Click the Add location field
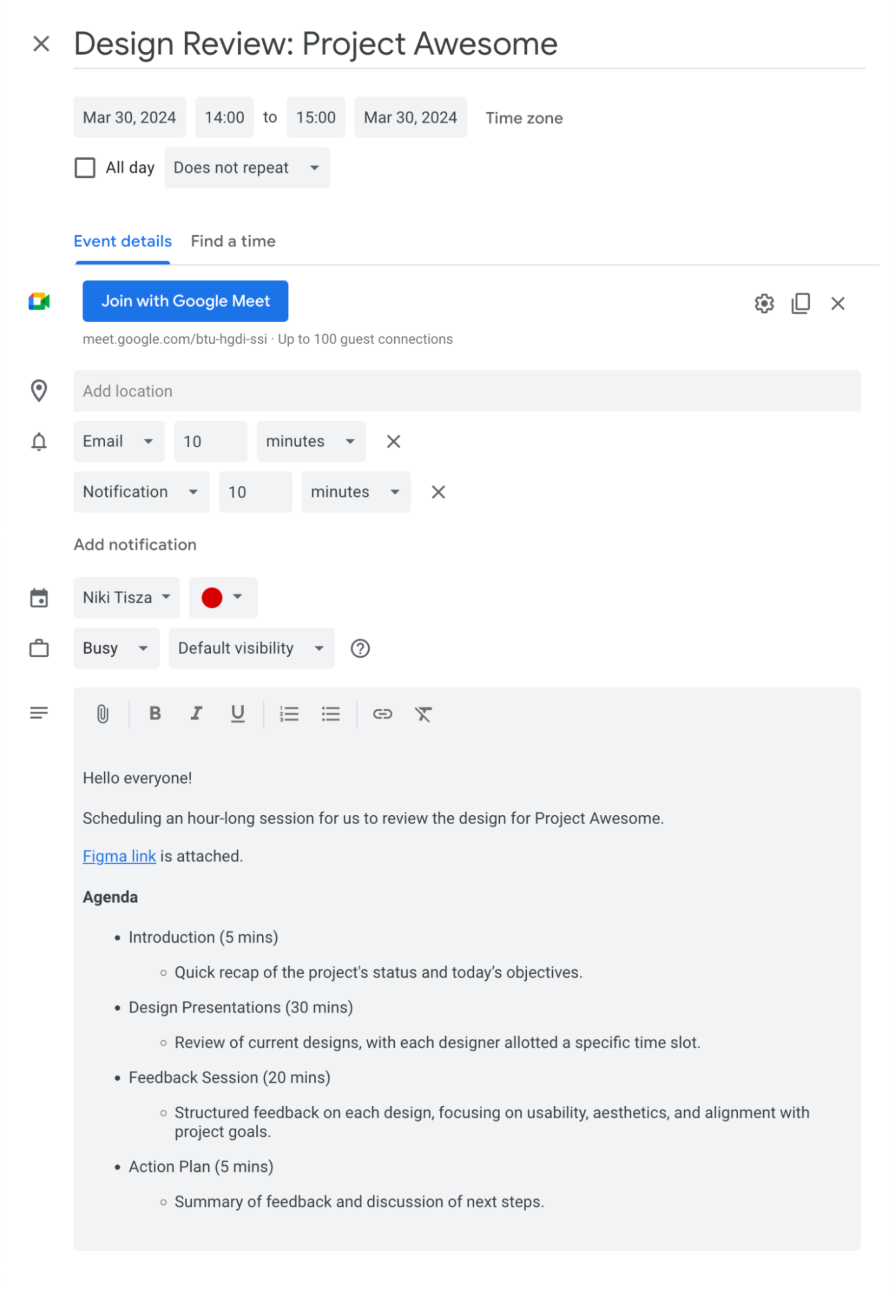This screenshot has width=895, height=1290. [466, 391]
